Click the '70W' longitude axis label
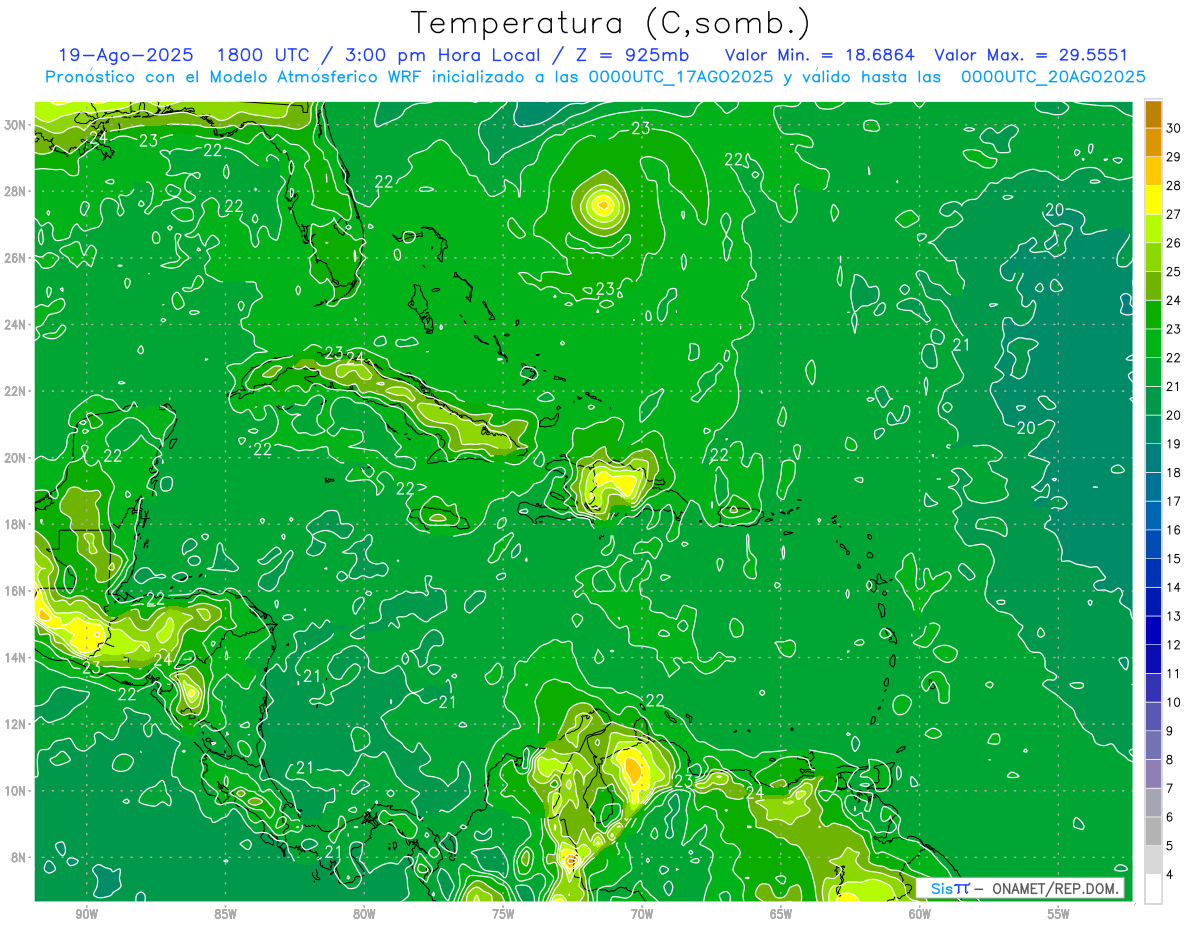The height and width of the screenshot is (927, 1200). [x=642, y=914]
